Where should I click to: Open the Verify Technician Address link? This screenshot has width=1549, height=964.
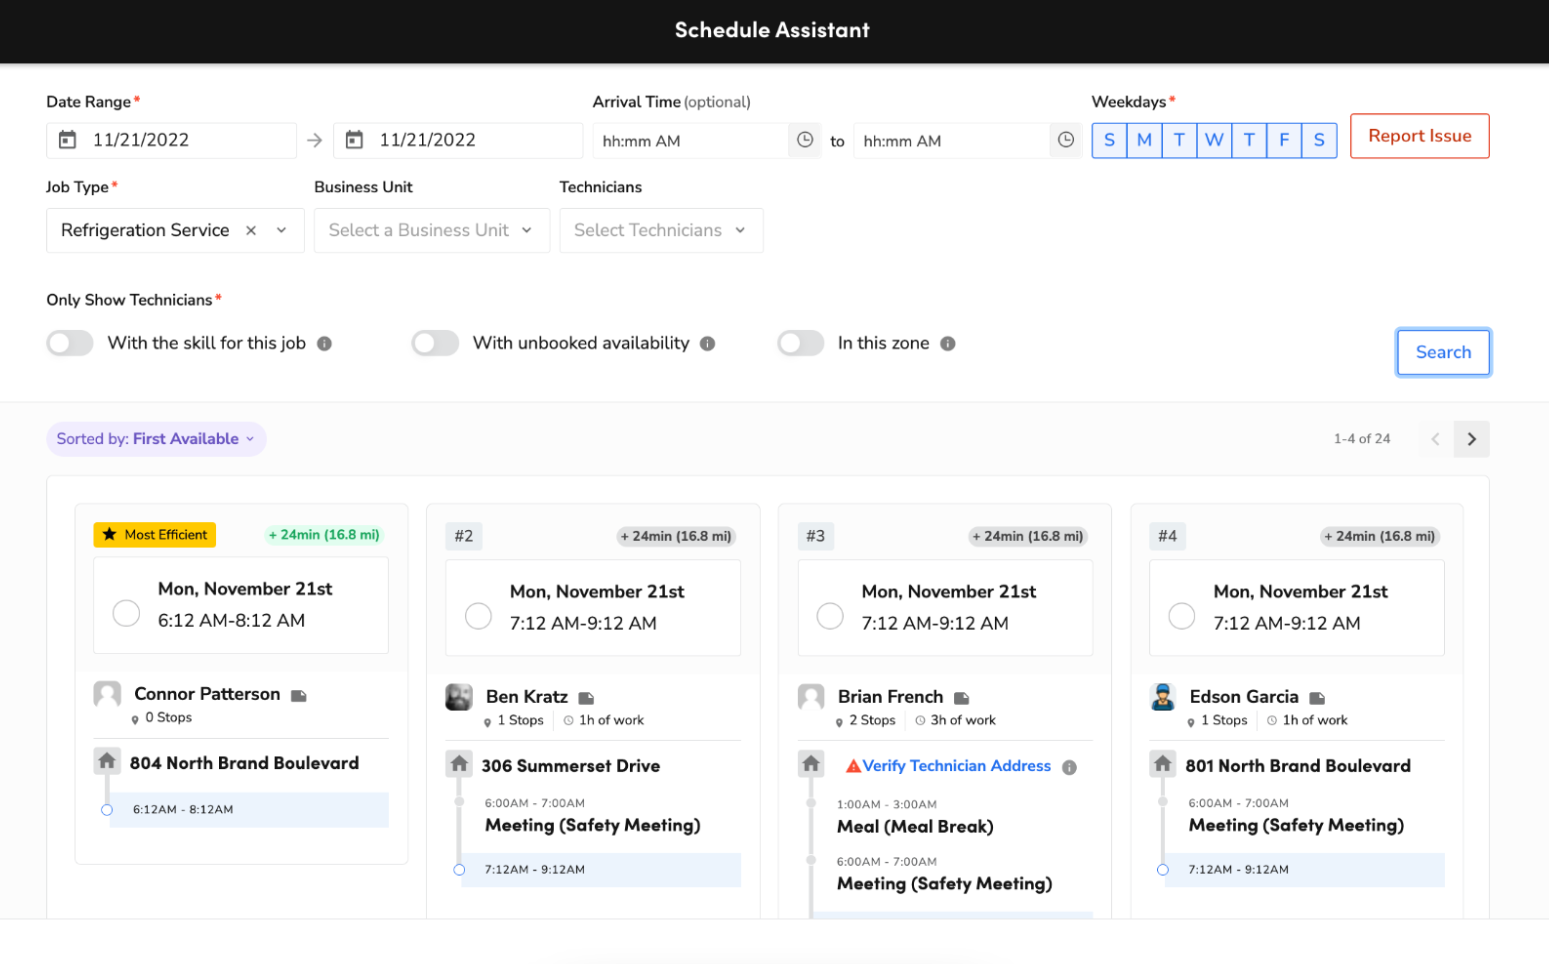(957, 766)
